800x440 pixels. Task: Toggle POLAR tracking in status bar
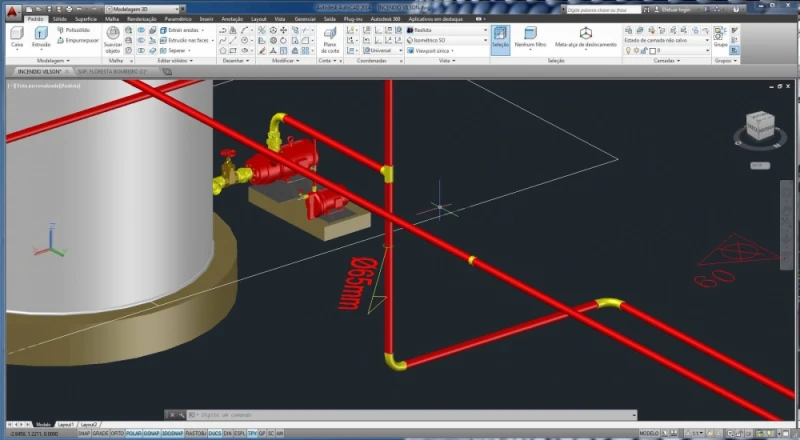click(133, 433)
